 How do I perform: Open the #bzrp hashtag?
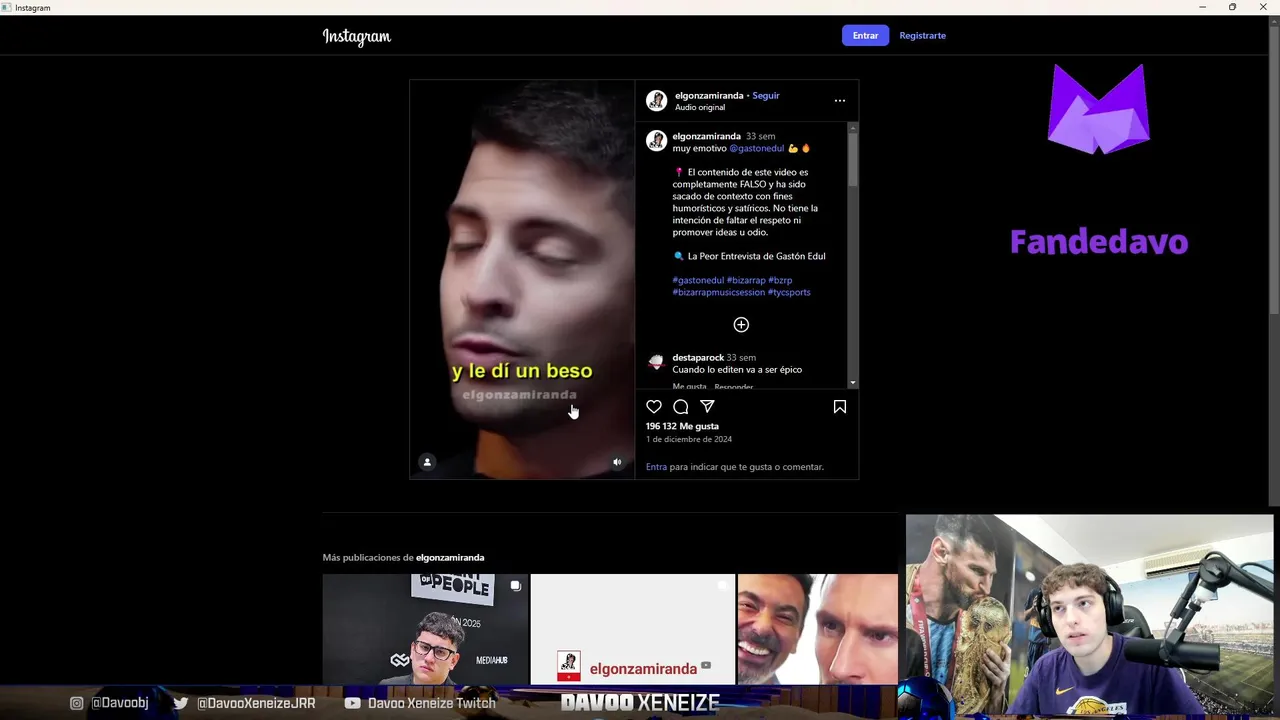tap(780, 280)
